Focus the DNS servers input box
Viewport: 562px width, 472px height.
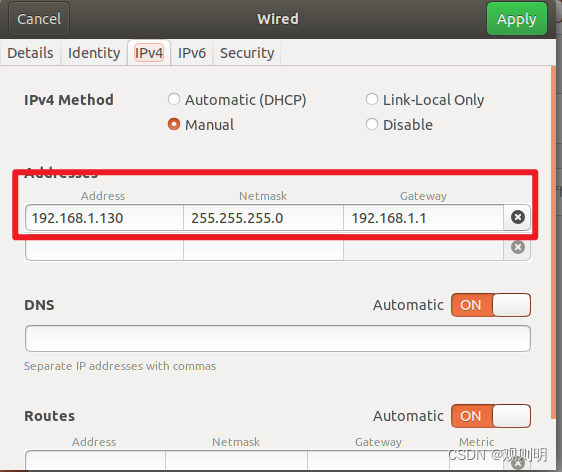pyautogui.click(x=278, y=338)
